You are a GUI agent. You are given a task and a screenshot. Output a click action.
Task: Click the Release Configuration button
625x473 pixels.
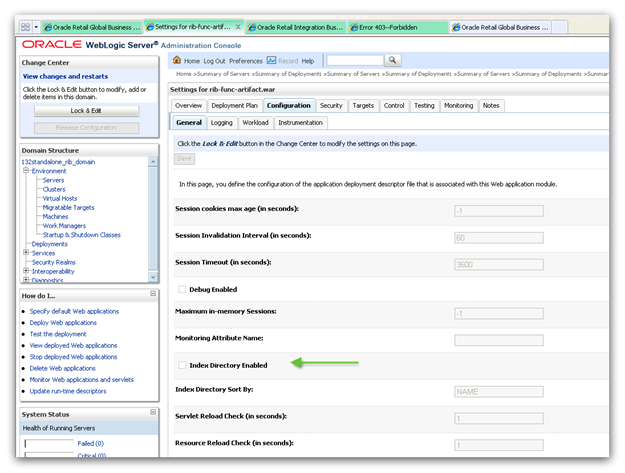pos(86,128)
